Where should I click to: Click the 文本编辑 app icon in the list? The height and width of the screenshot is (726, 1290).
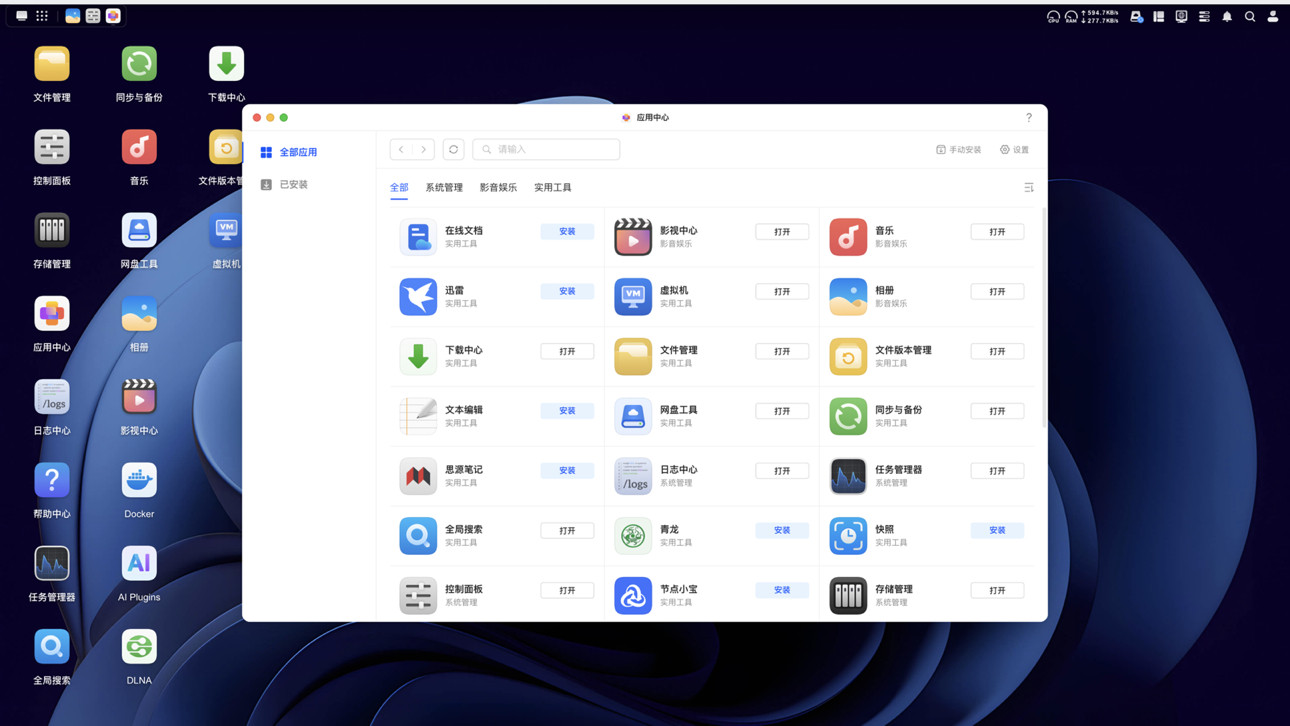point(418,416)
